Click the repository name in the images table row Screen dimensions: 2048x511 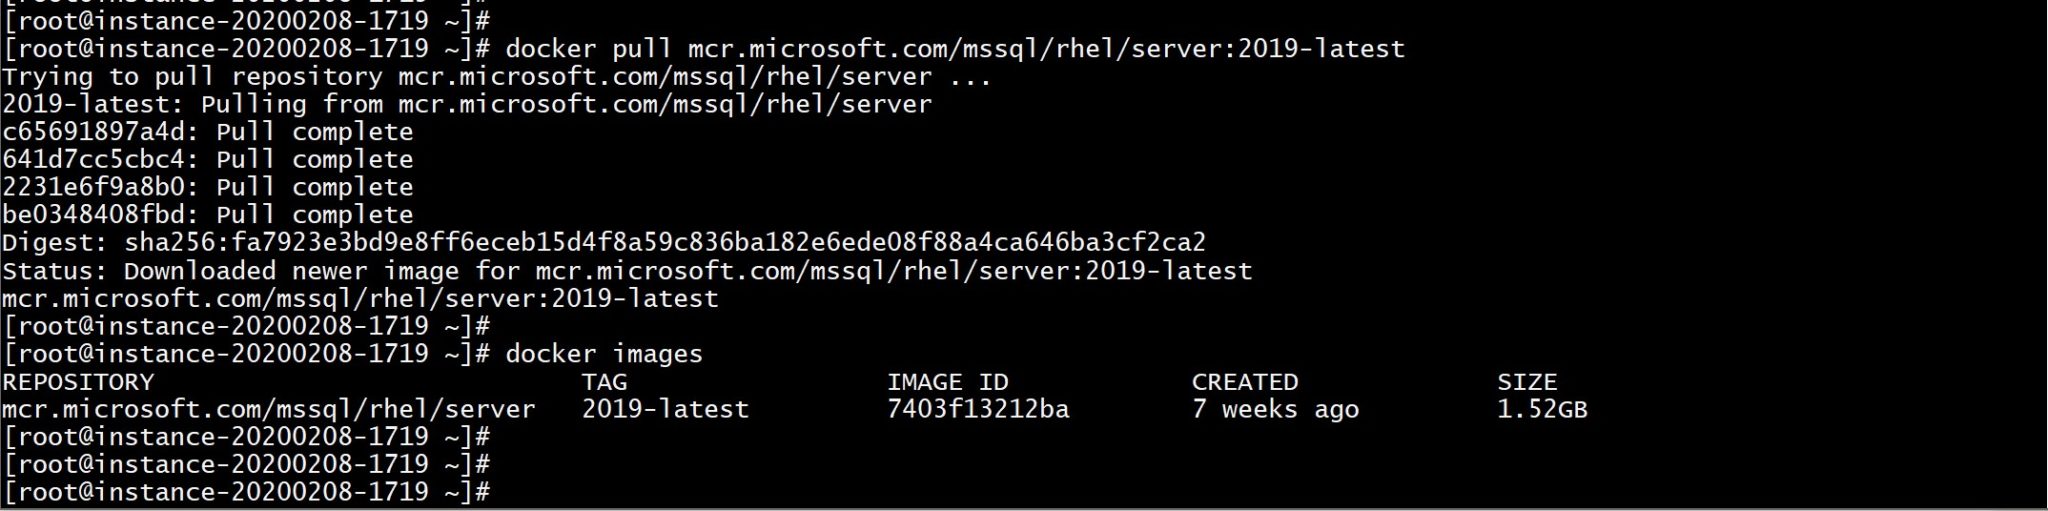coord(268,409)
